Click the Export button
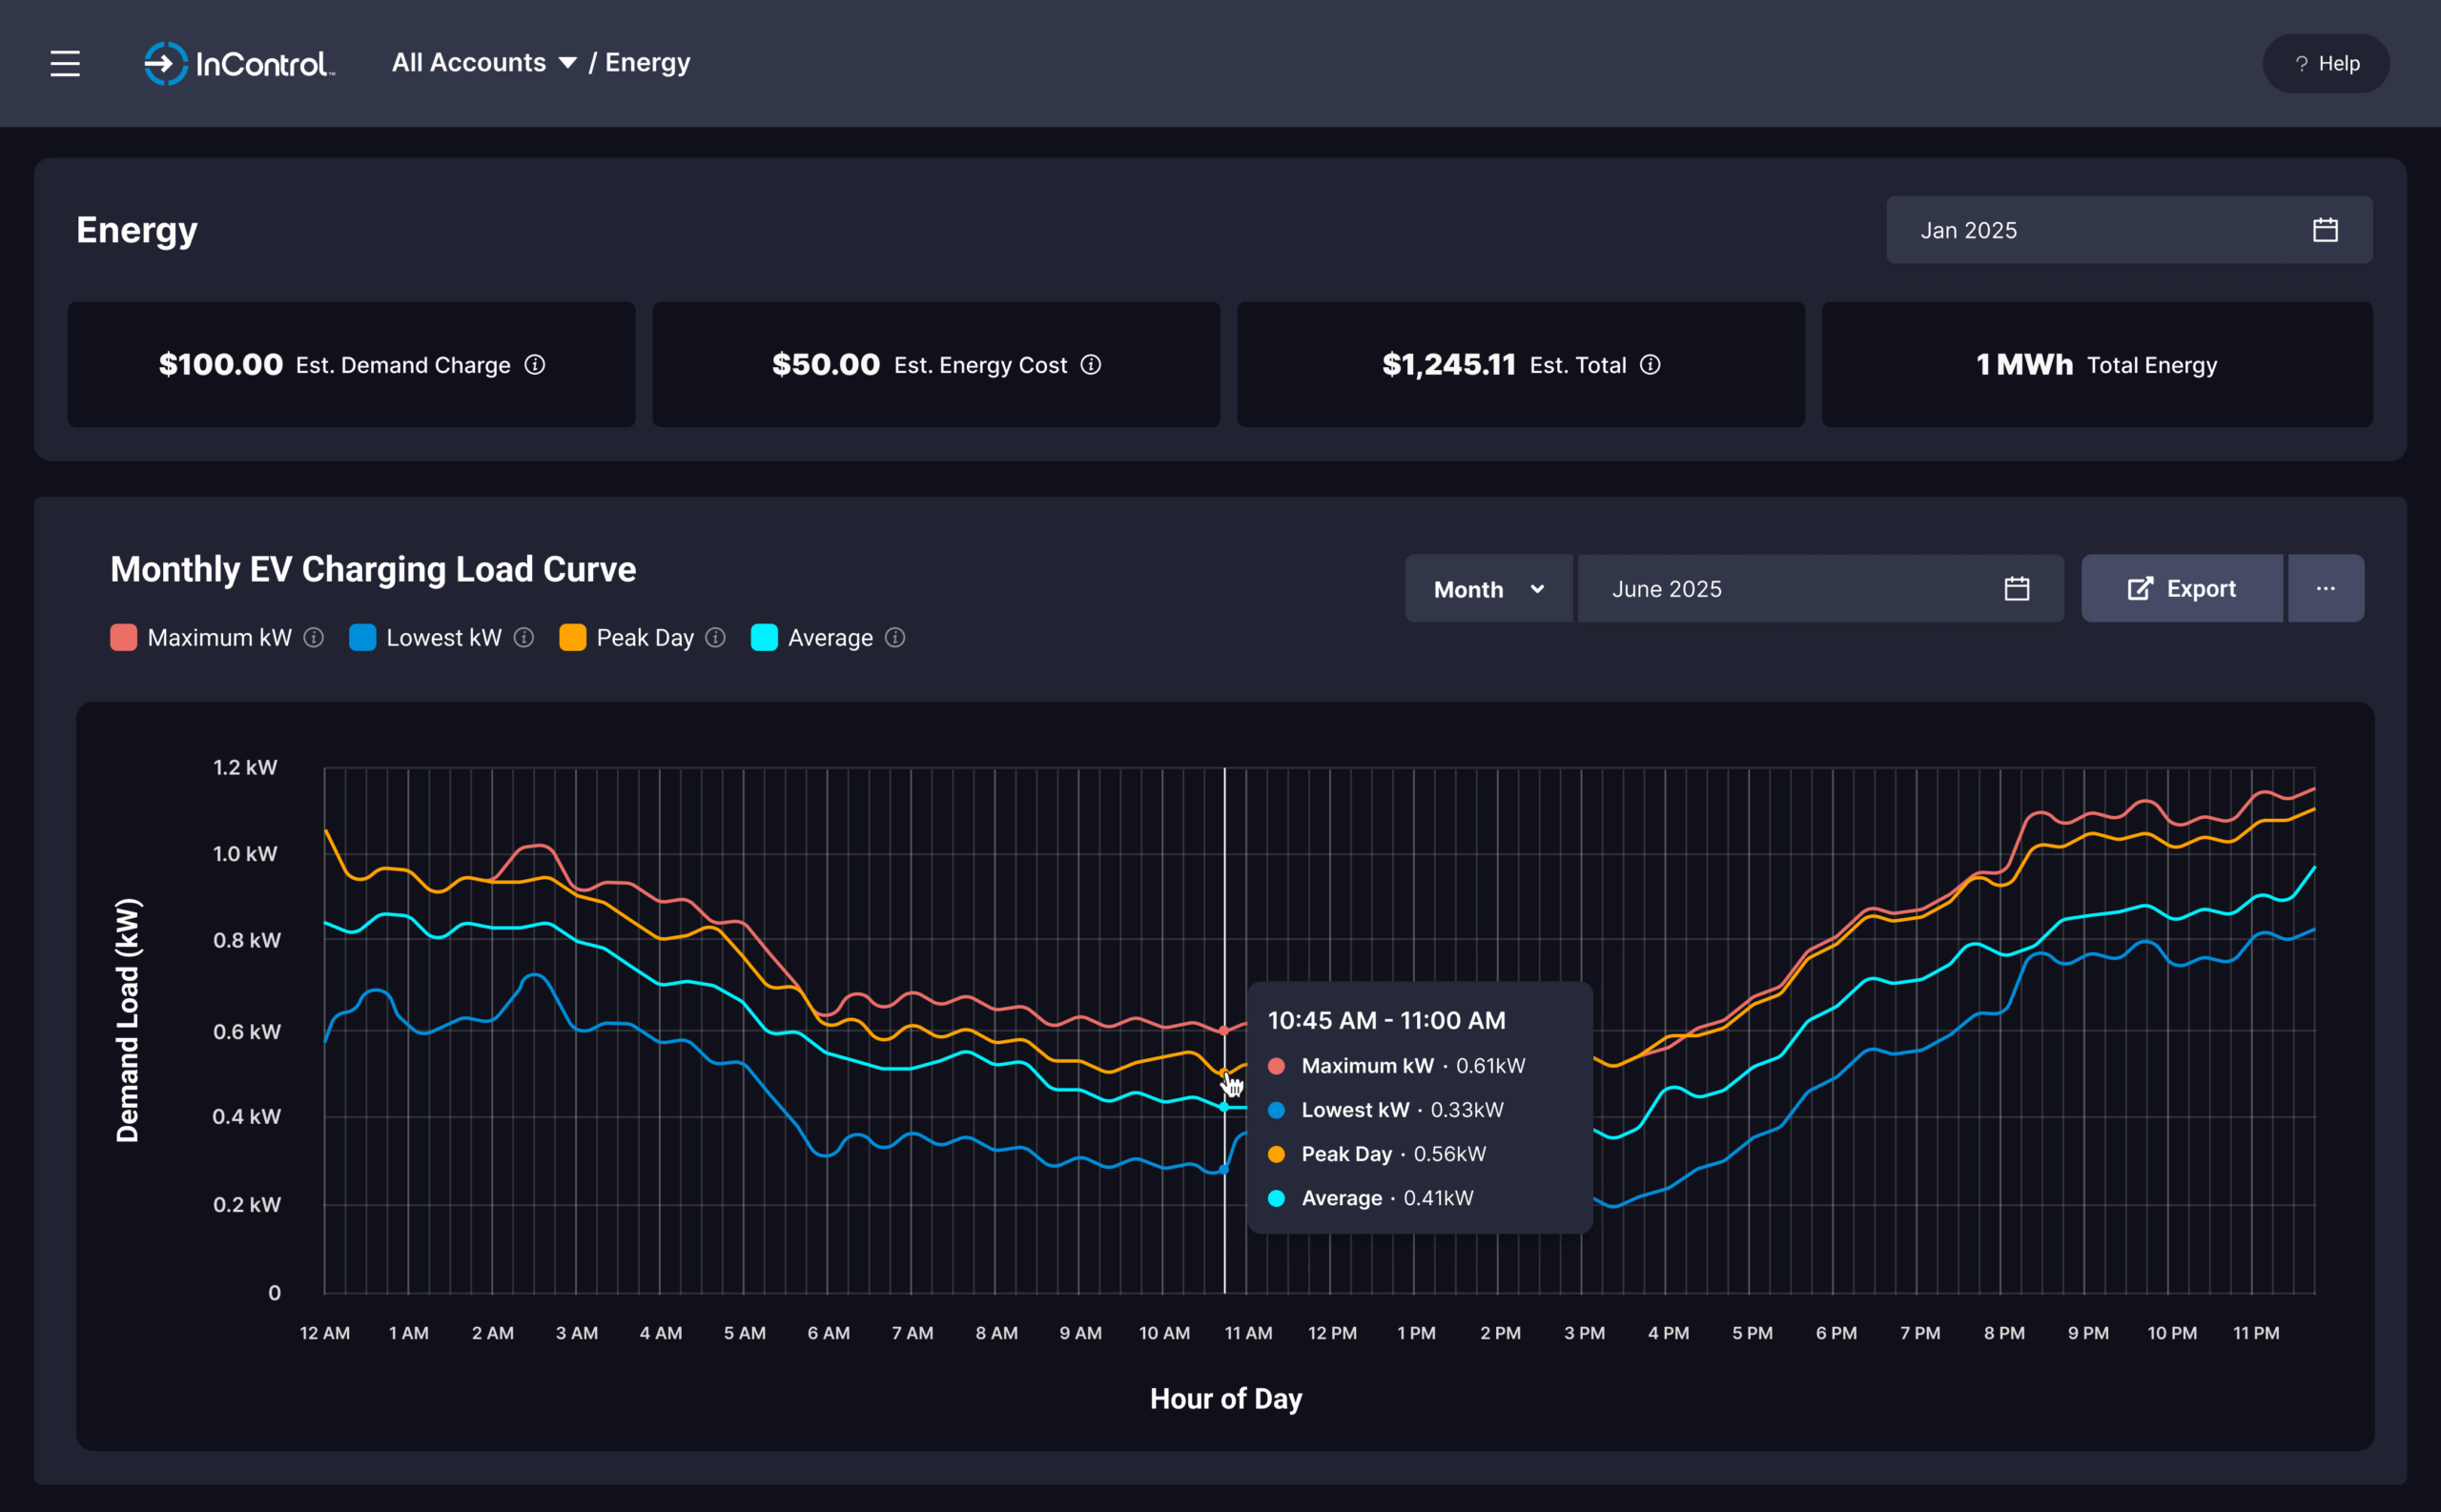2441x1512 pixels. pos(2181,589)
